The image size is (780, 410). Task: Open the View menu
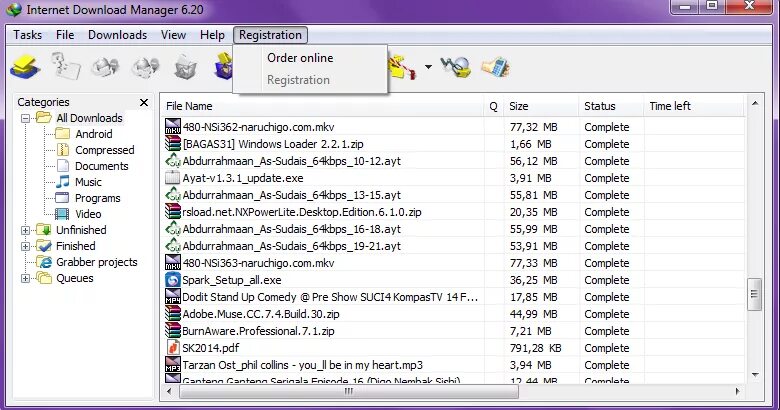click(x=173, y=35)
